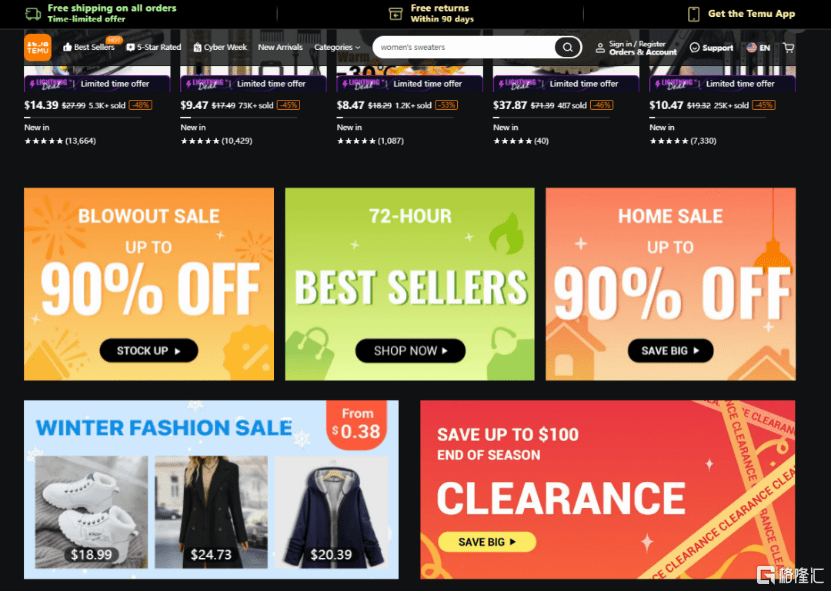Image resolution: width=831 pixels, height=592 pixels.
Task: Click the Temu logo icon
Action: coord(38,47)
